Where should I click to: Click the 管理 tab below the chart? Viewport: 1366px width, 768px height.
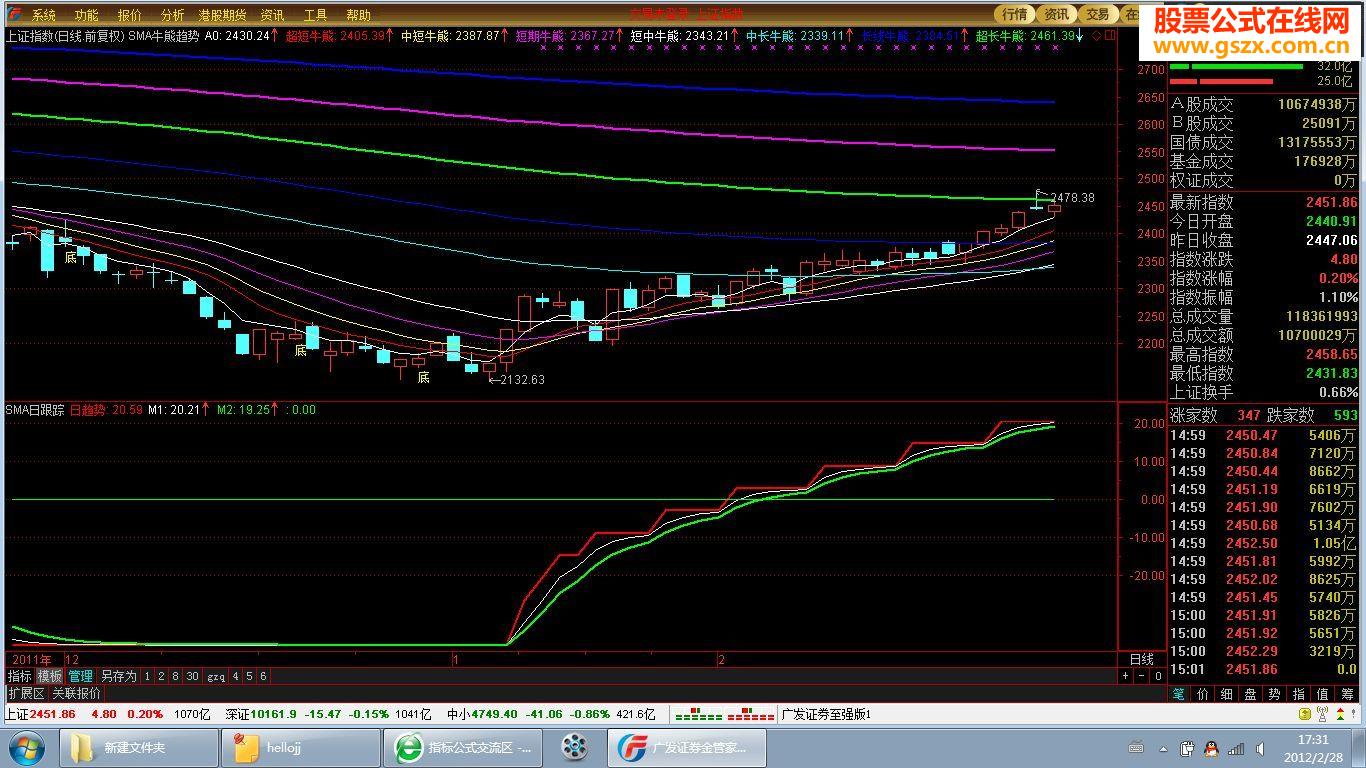[80, 677]
